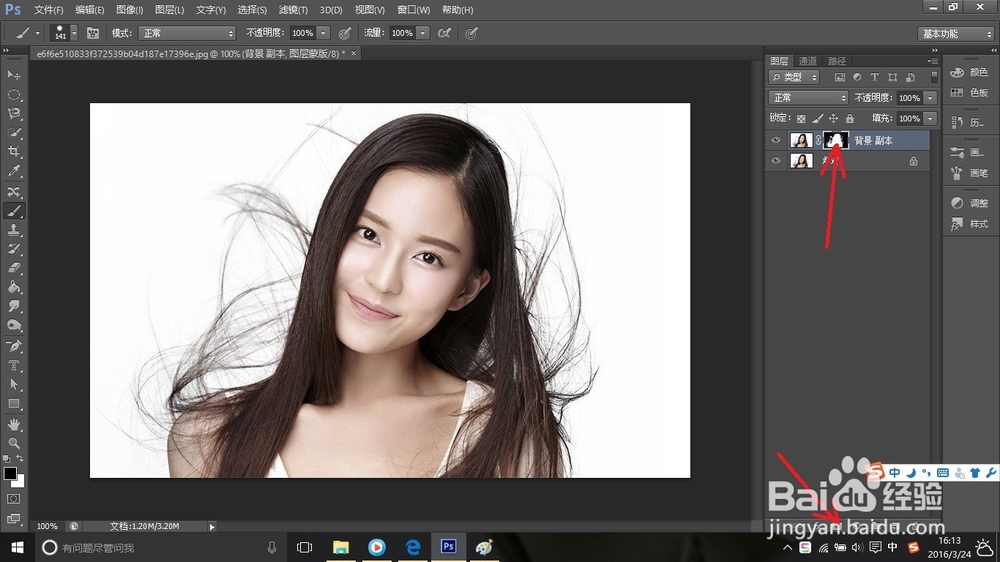
Task: Toggle smart object layer filter
Action: tap(910, 77)
